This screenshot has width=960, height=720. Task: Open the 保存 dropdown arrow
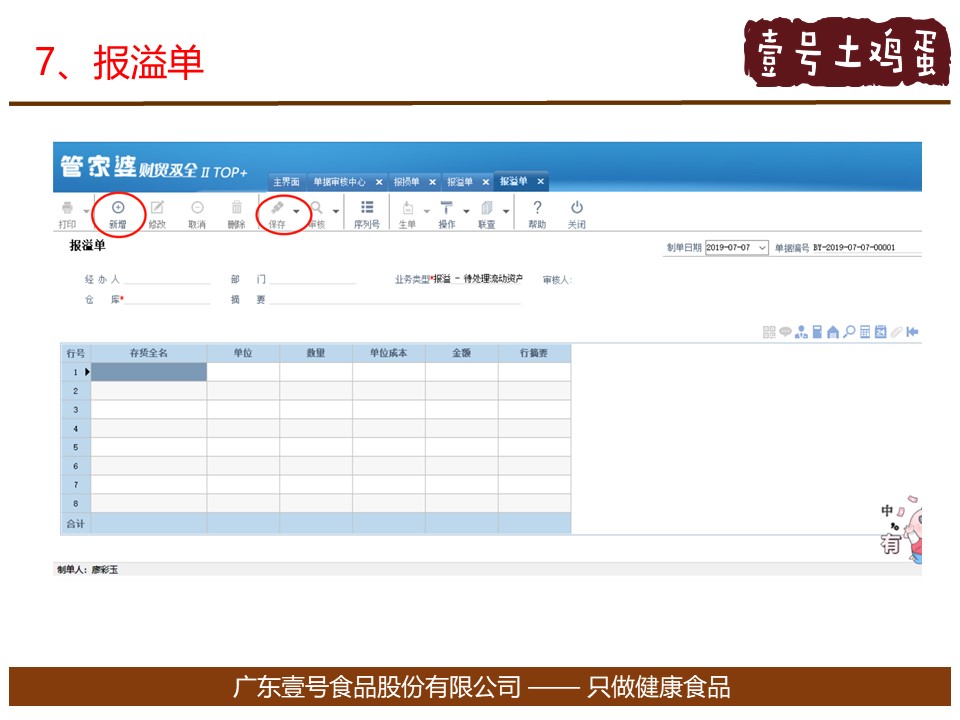(x=296, y=212)
